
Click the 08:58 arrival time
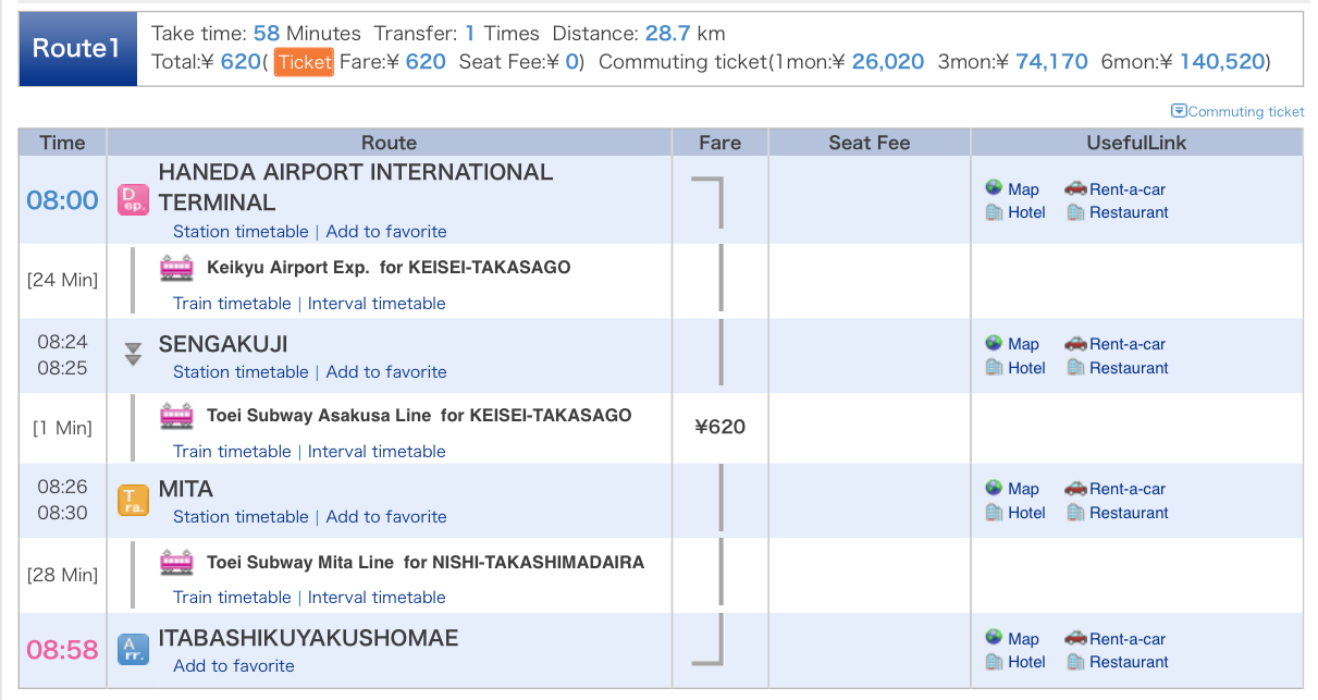62,650
